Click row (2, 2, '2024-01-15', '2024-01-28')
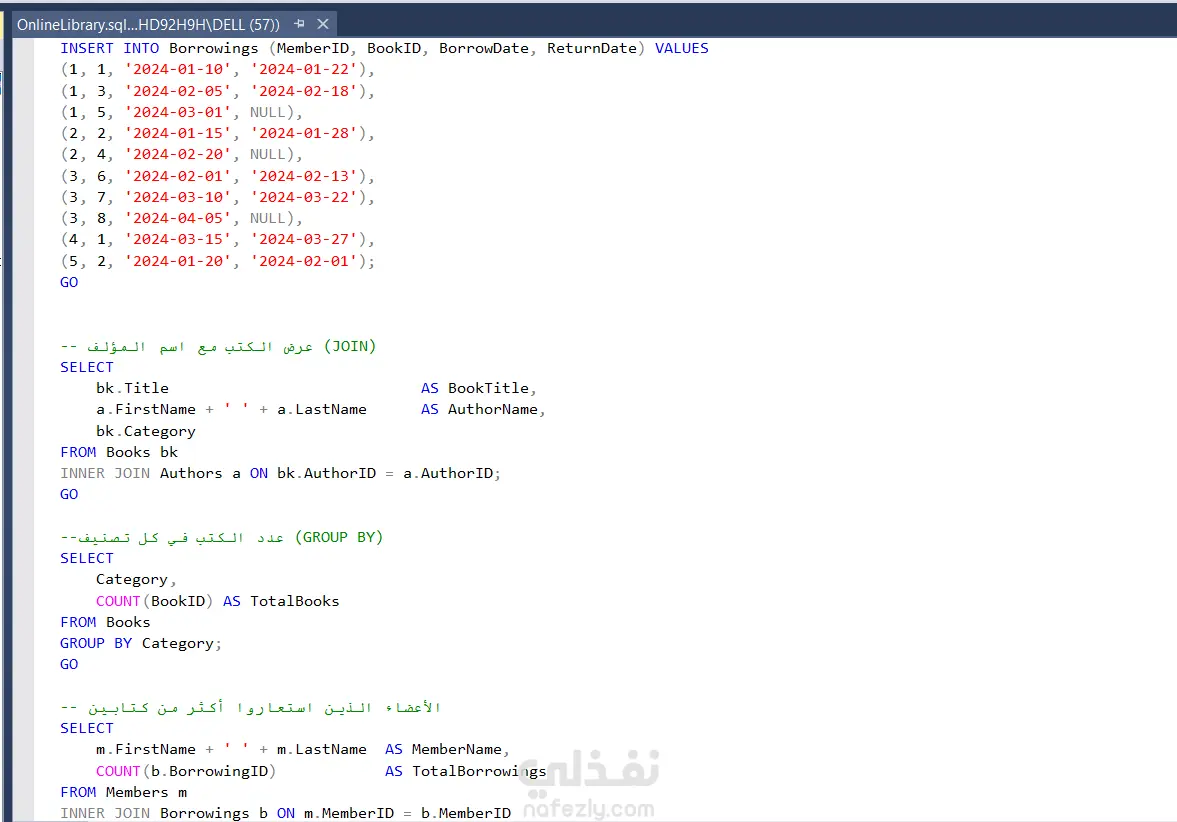 coord(217,133)
